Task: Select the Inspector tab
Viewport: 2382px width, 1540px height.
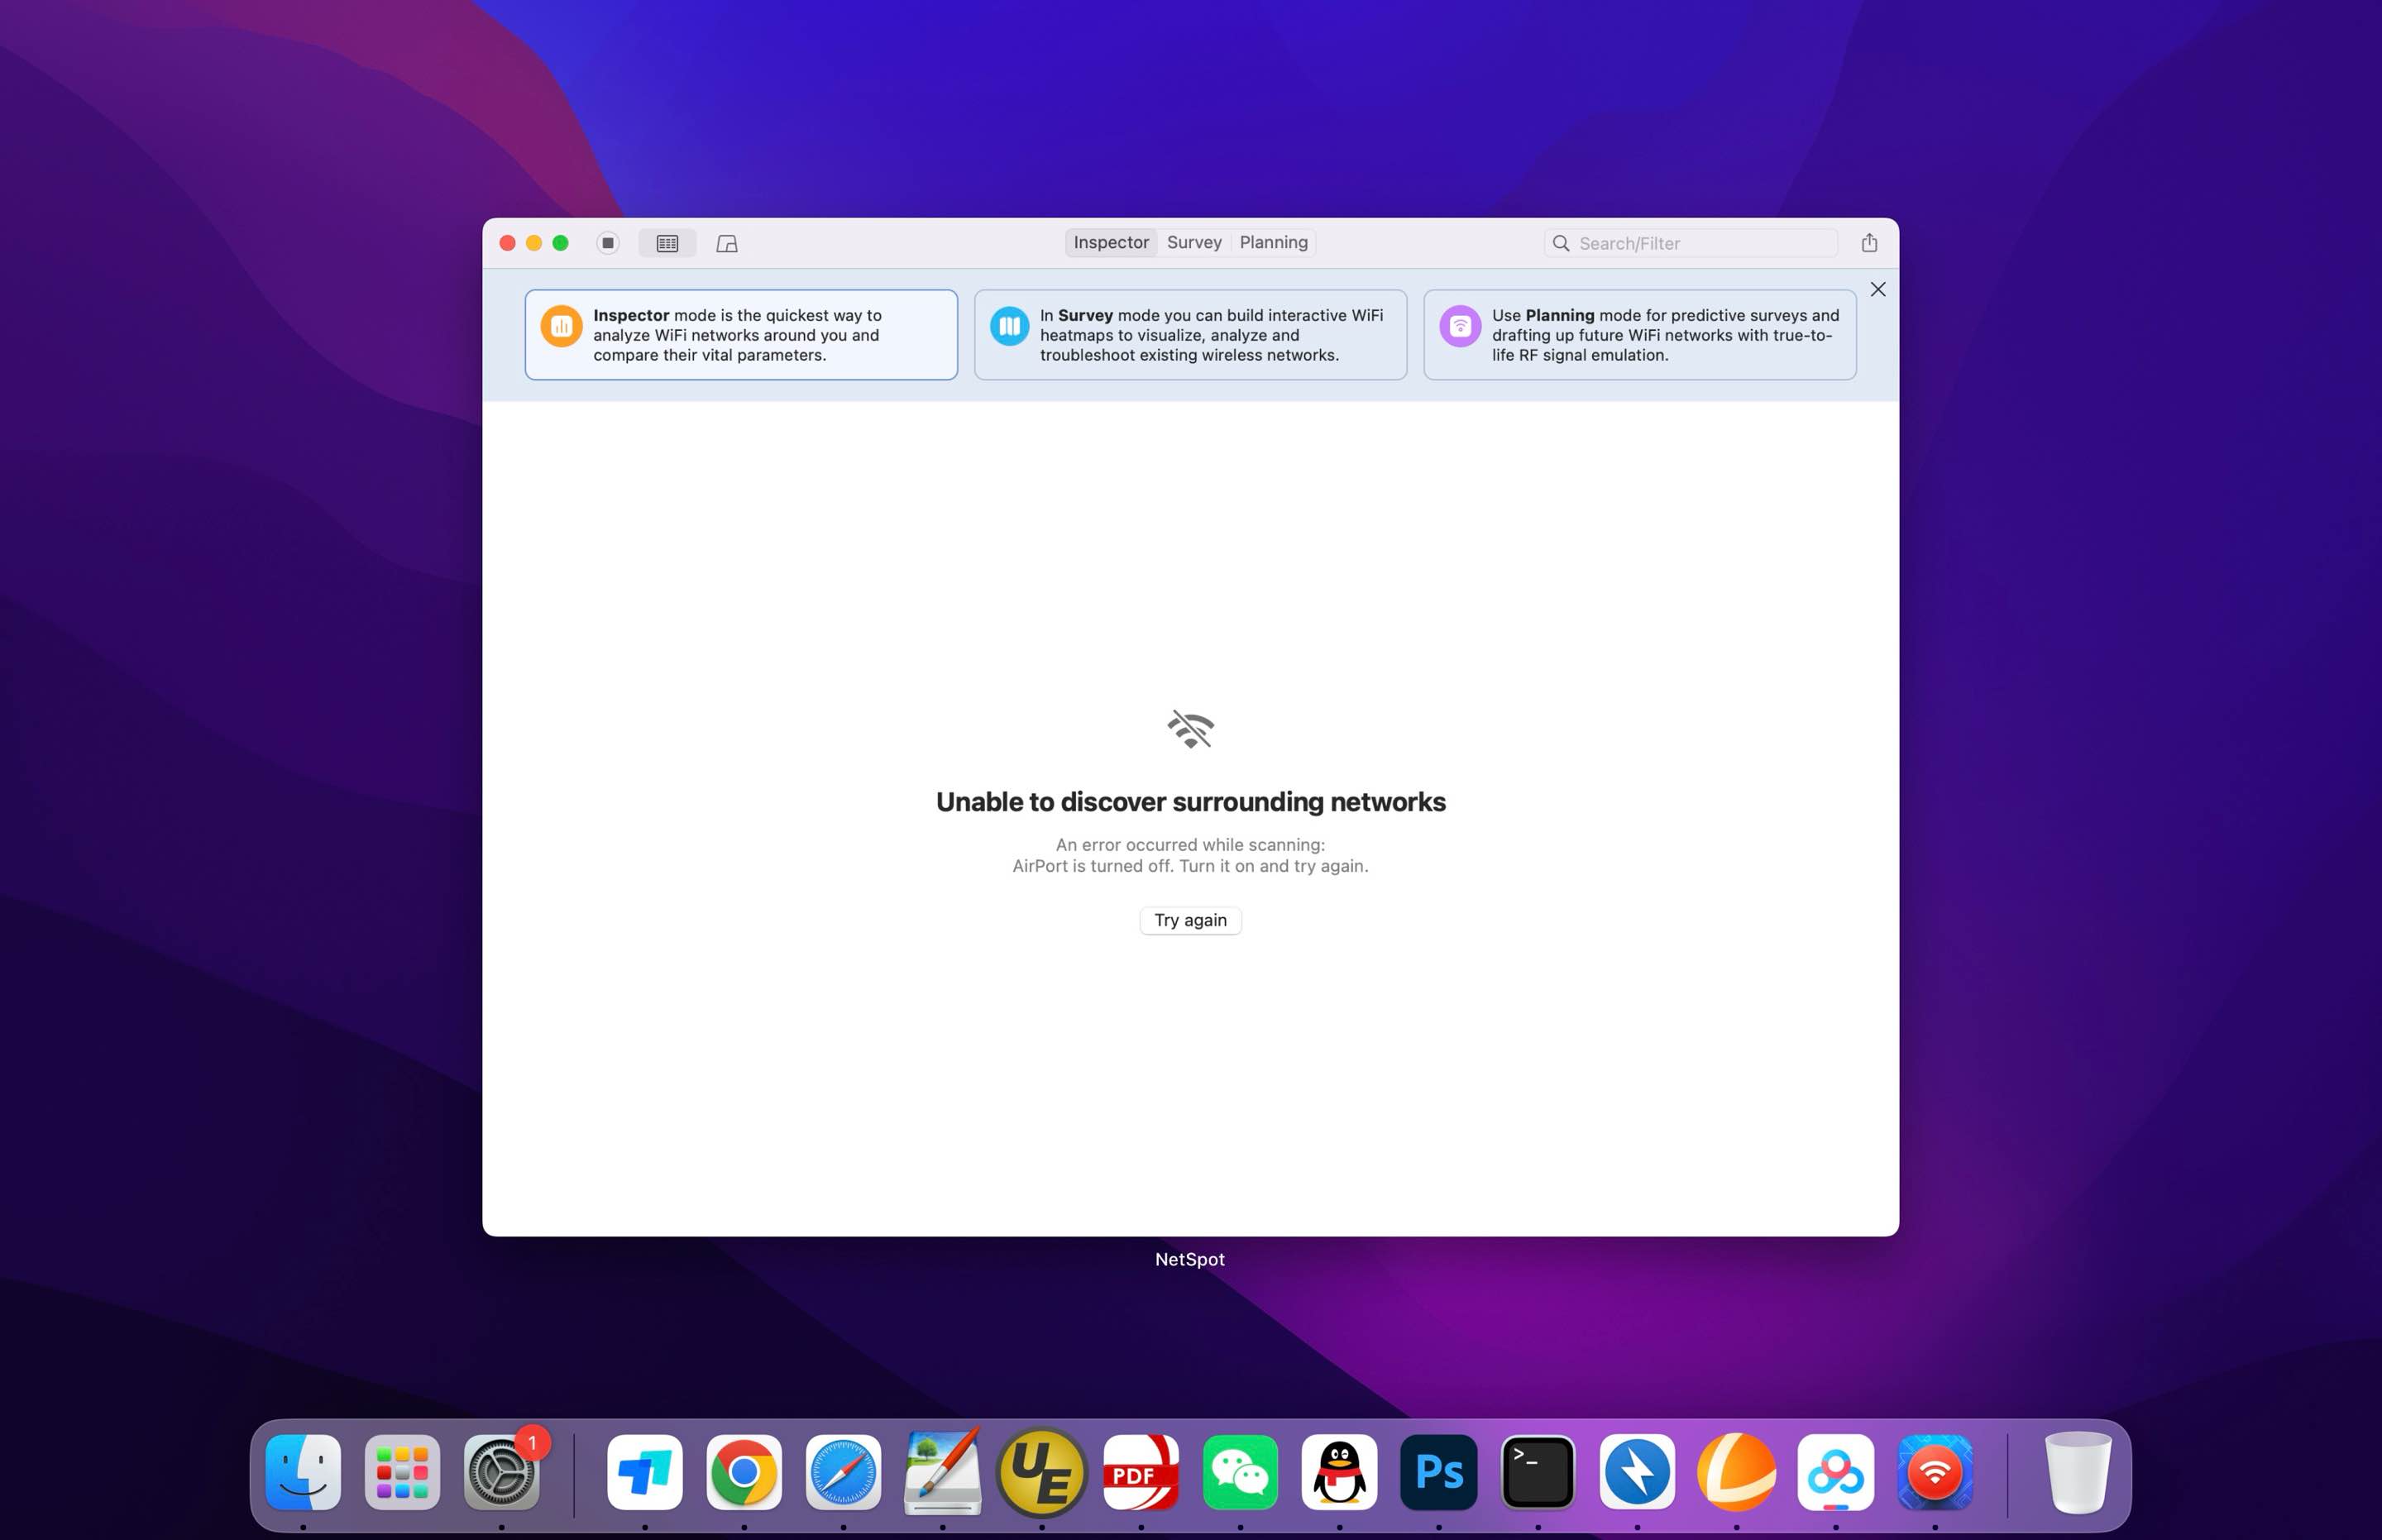Action: click(x=1110, y=242)
